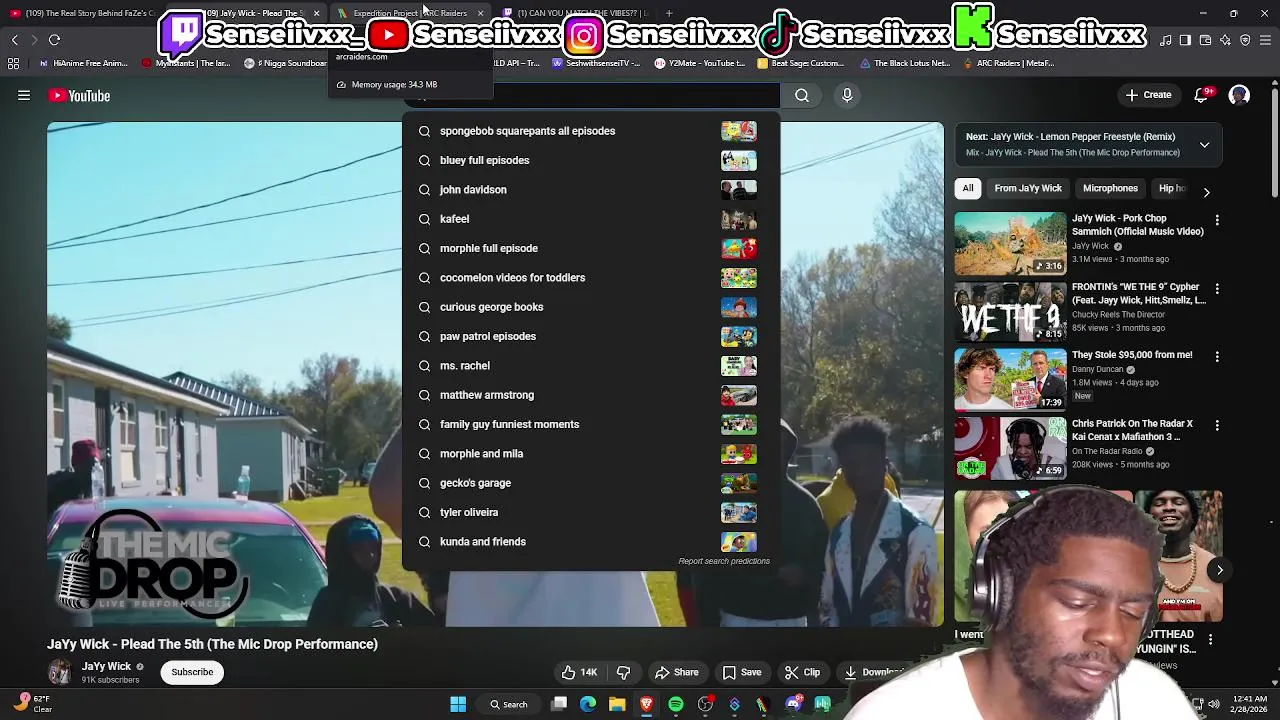Image resolution: width=1280 pixels, height=720 pixels.
Task: Open the bookmarks bar apps grid icon
Action: [x=13, y=63]
